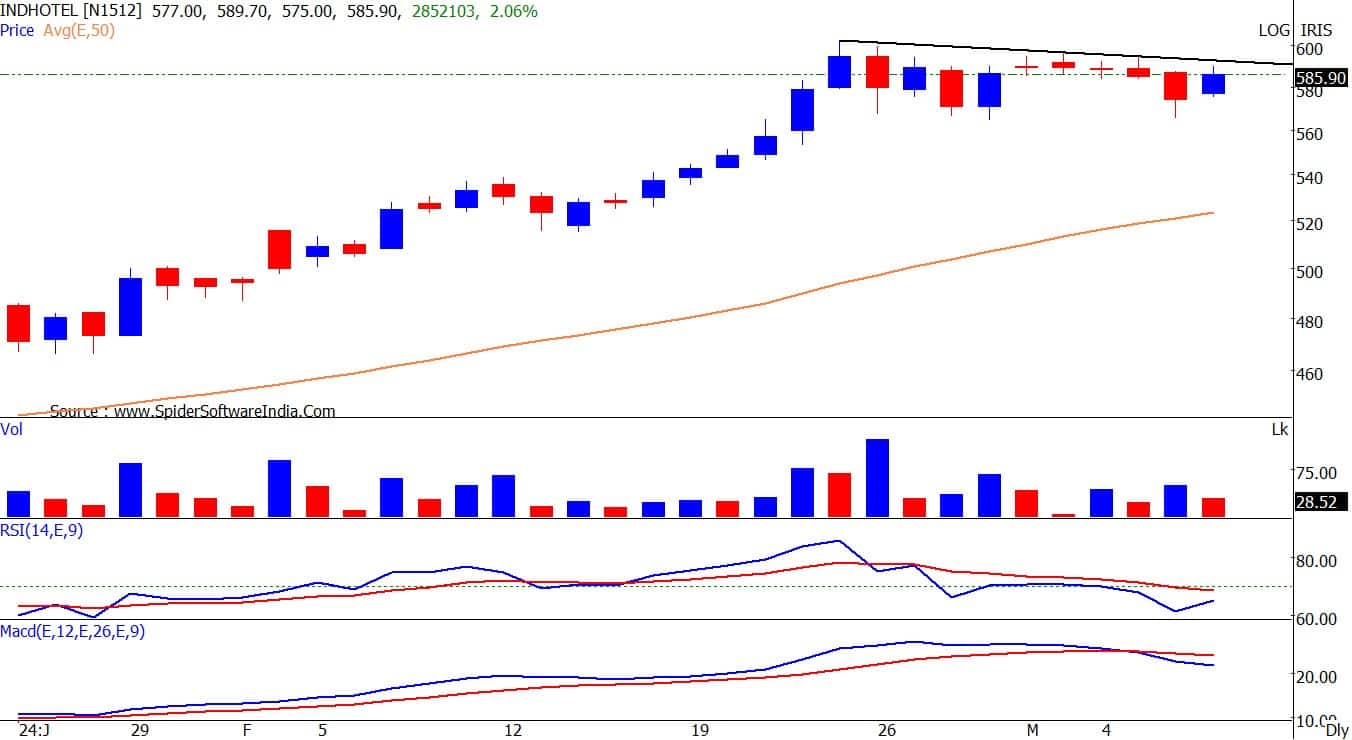
Task: Click the Avg(E,50) moving average label
Action: point(78,31)
